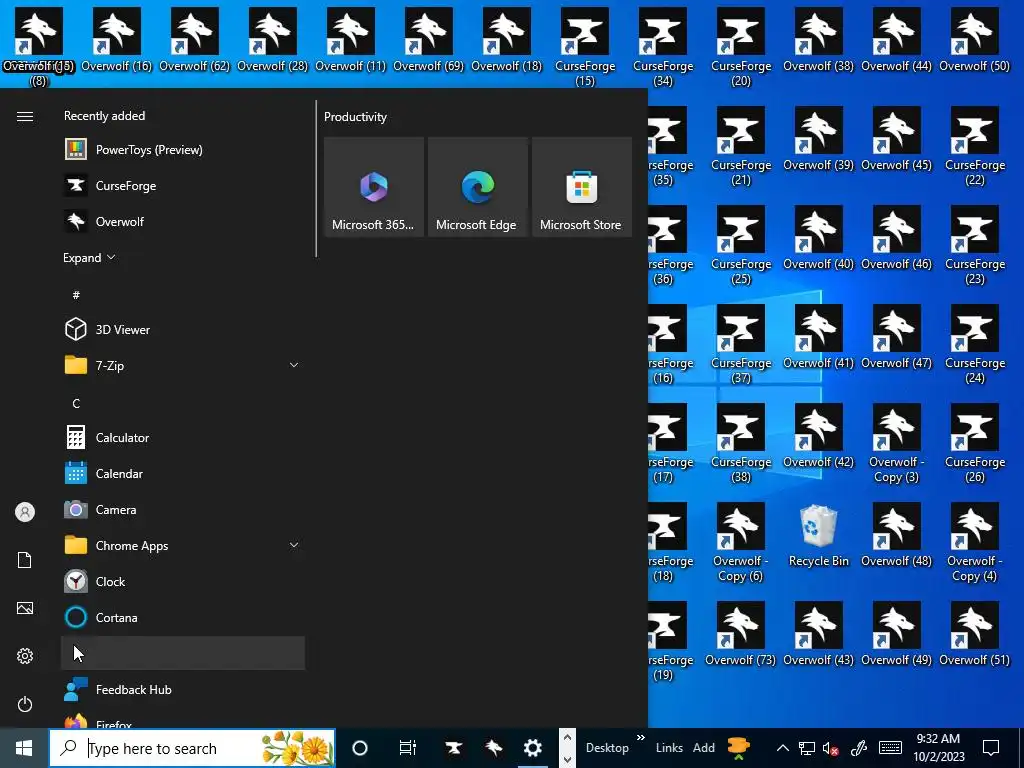This screenshot has height=768, width=1024.
Task: Open the clock showing 9:32 AM
Action: click(x=938, y=748)
